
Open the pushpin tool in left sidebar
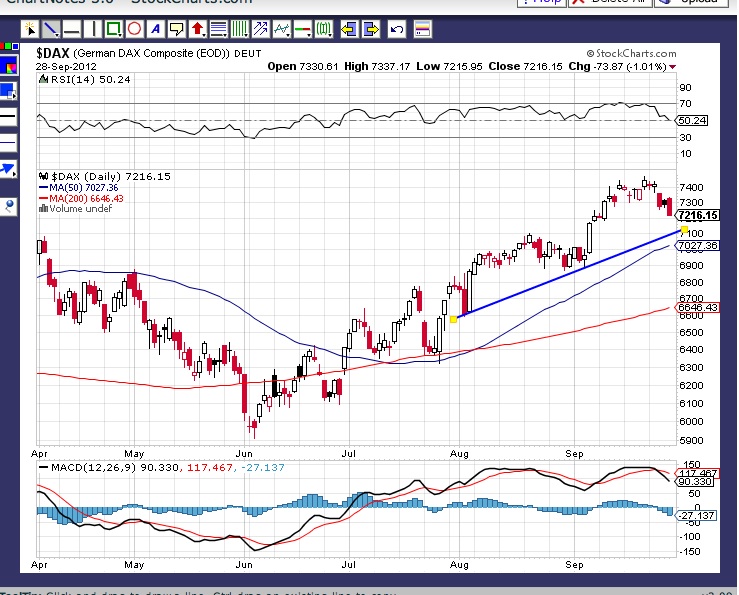(x=8, y=206)
